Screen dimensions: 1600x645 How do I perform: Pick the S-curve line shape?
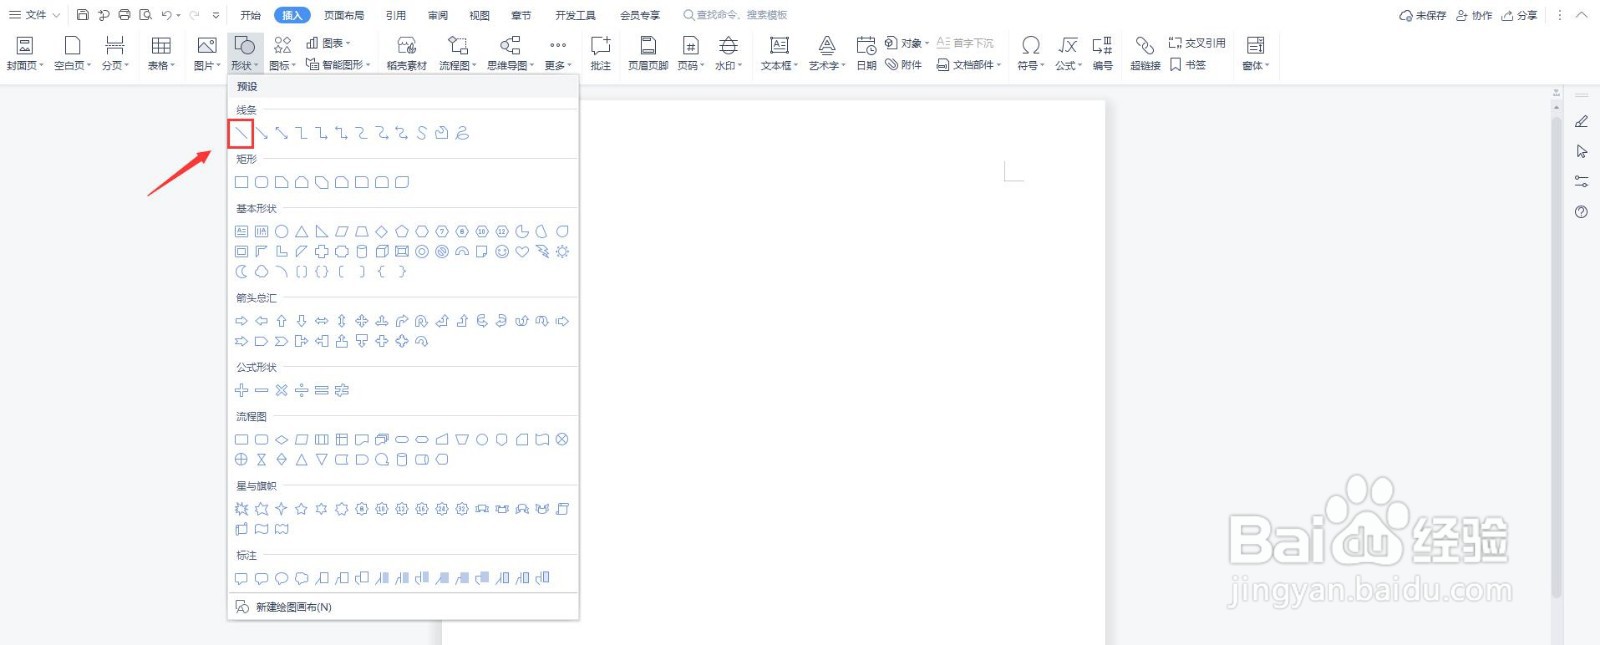tap(421, 133)
